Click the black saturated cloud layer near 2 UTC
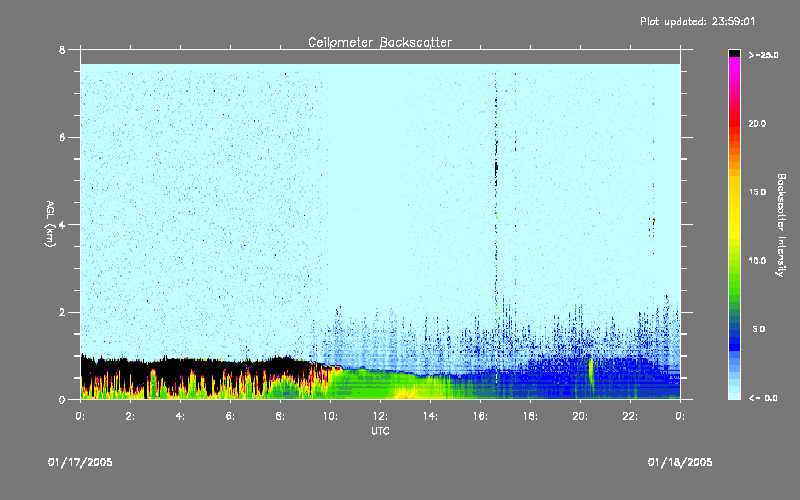Viewport: 800px width, 500px height. tap(130, 368)
